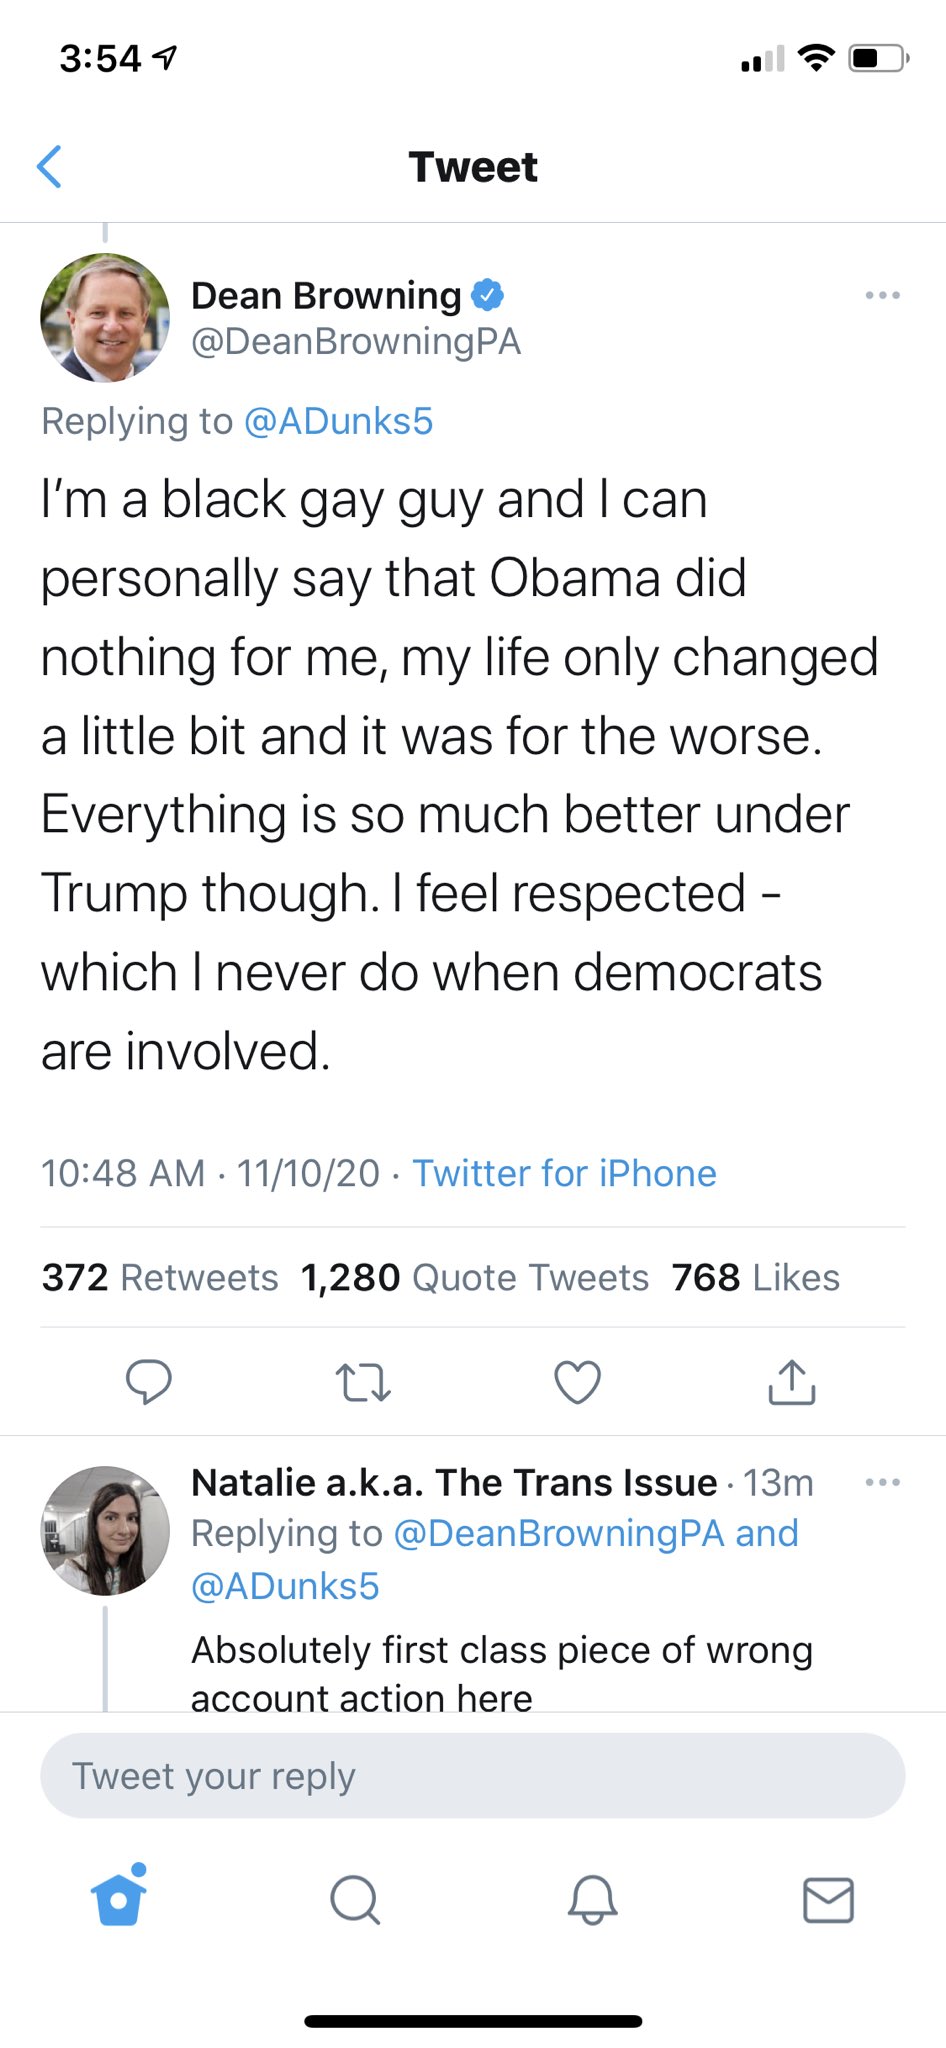Viewport: 946px width, 2048px height.
Task: Open more options on Natalie's reply
Action: [x=882, y=1482]
